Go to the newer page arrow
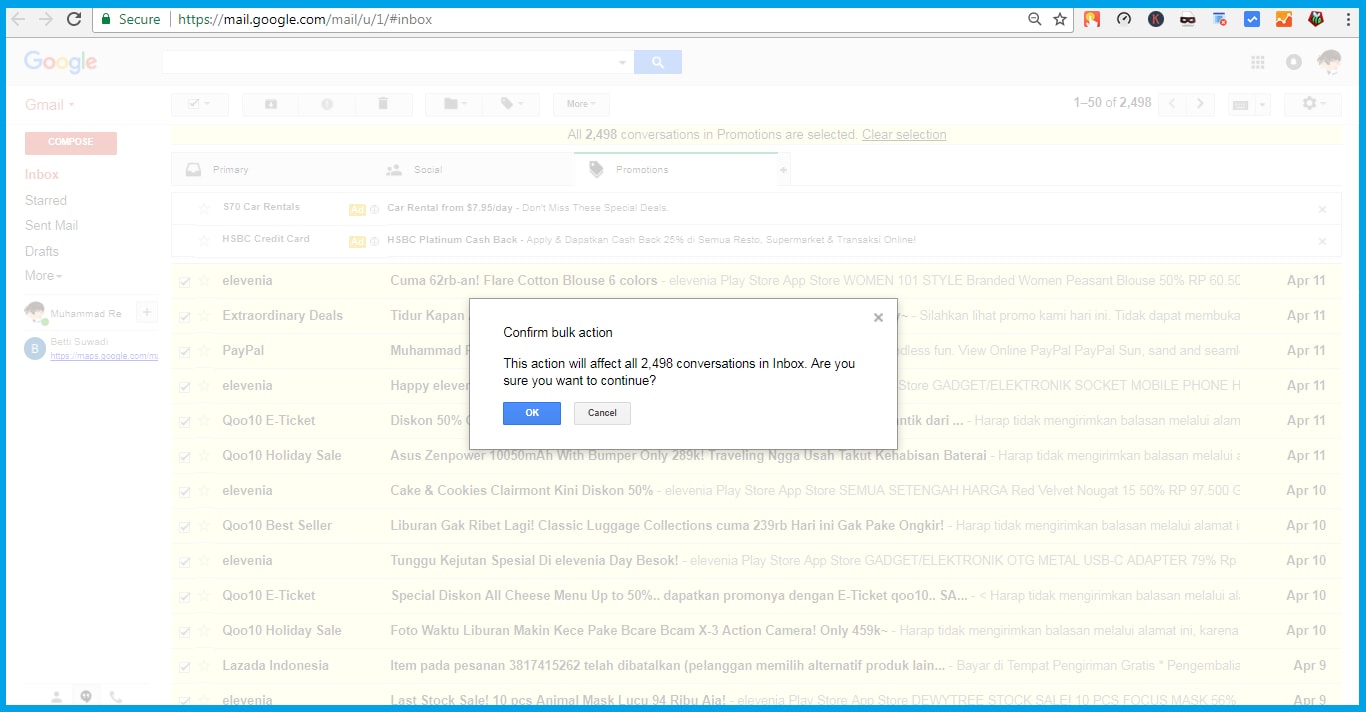 [1173, 104]
